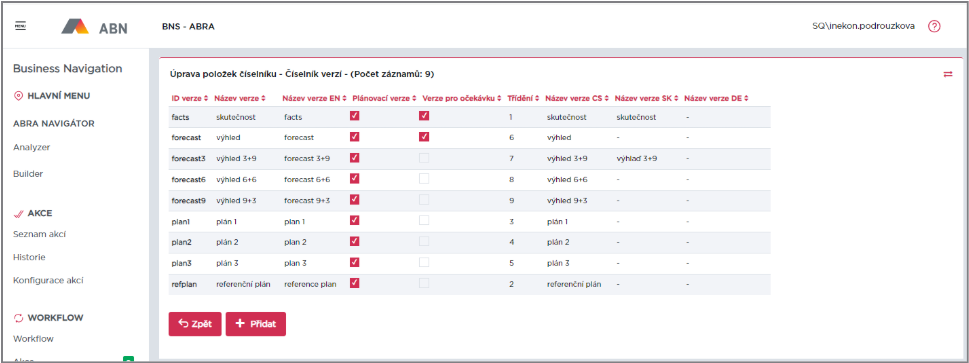Click the Hlavní menu location pin icon
969x363 pixels.
(x=18, y=96)
